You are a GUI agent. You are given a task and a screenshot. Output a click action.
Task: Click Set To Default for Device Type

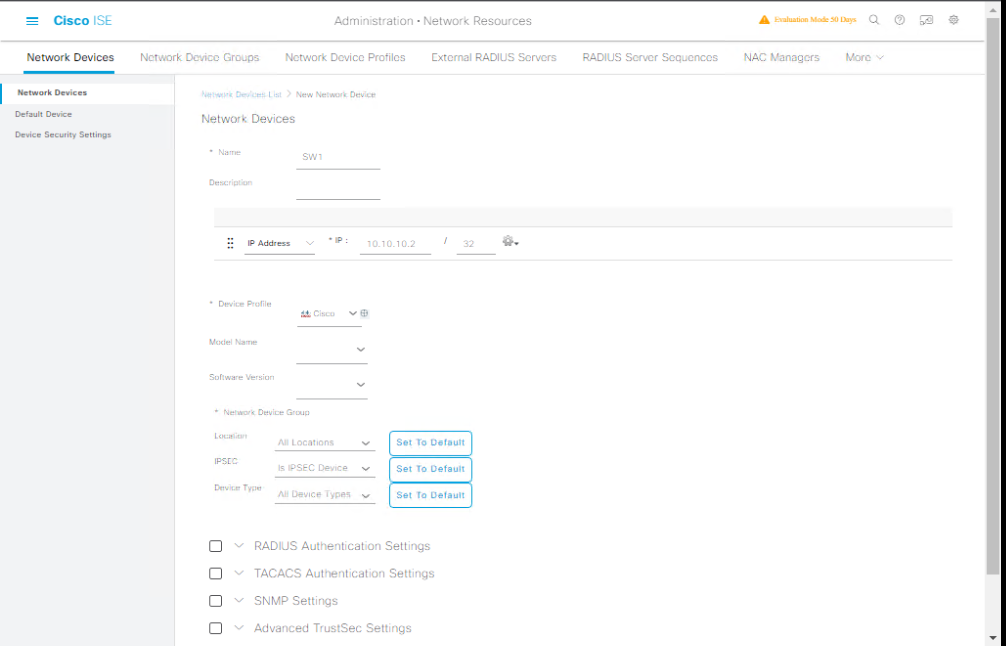click(x=431, y=495)
